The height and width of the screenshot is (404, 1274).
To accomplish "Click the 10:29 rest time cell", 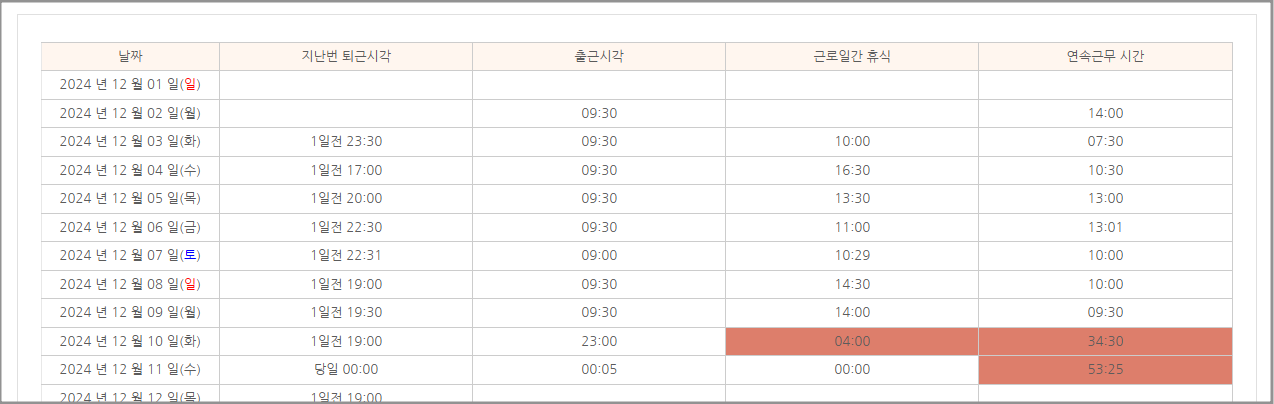I will click(852, 256).
